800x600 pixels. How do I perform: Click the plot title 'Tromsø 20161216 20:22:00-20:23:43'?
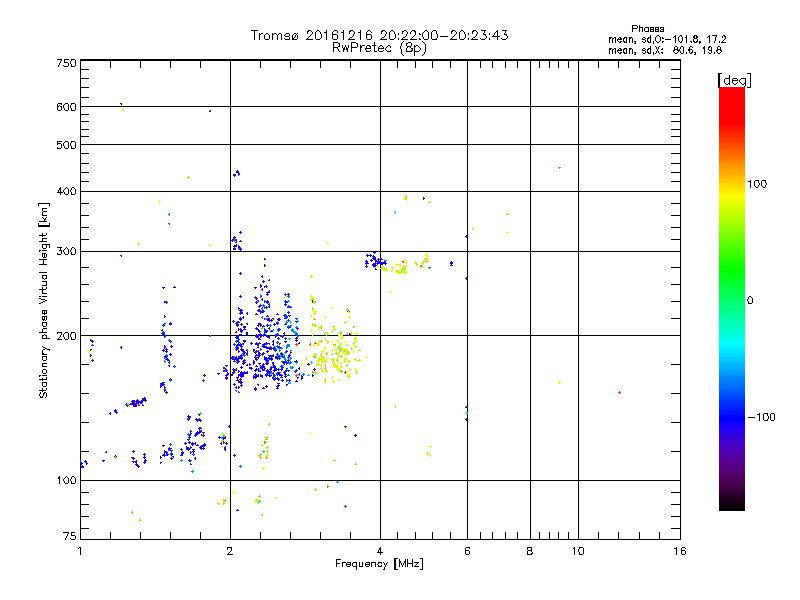coord(379,35)
